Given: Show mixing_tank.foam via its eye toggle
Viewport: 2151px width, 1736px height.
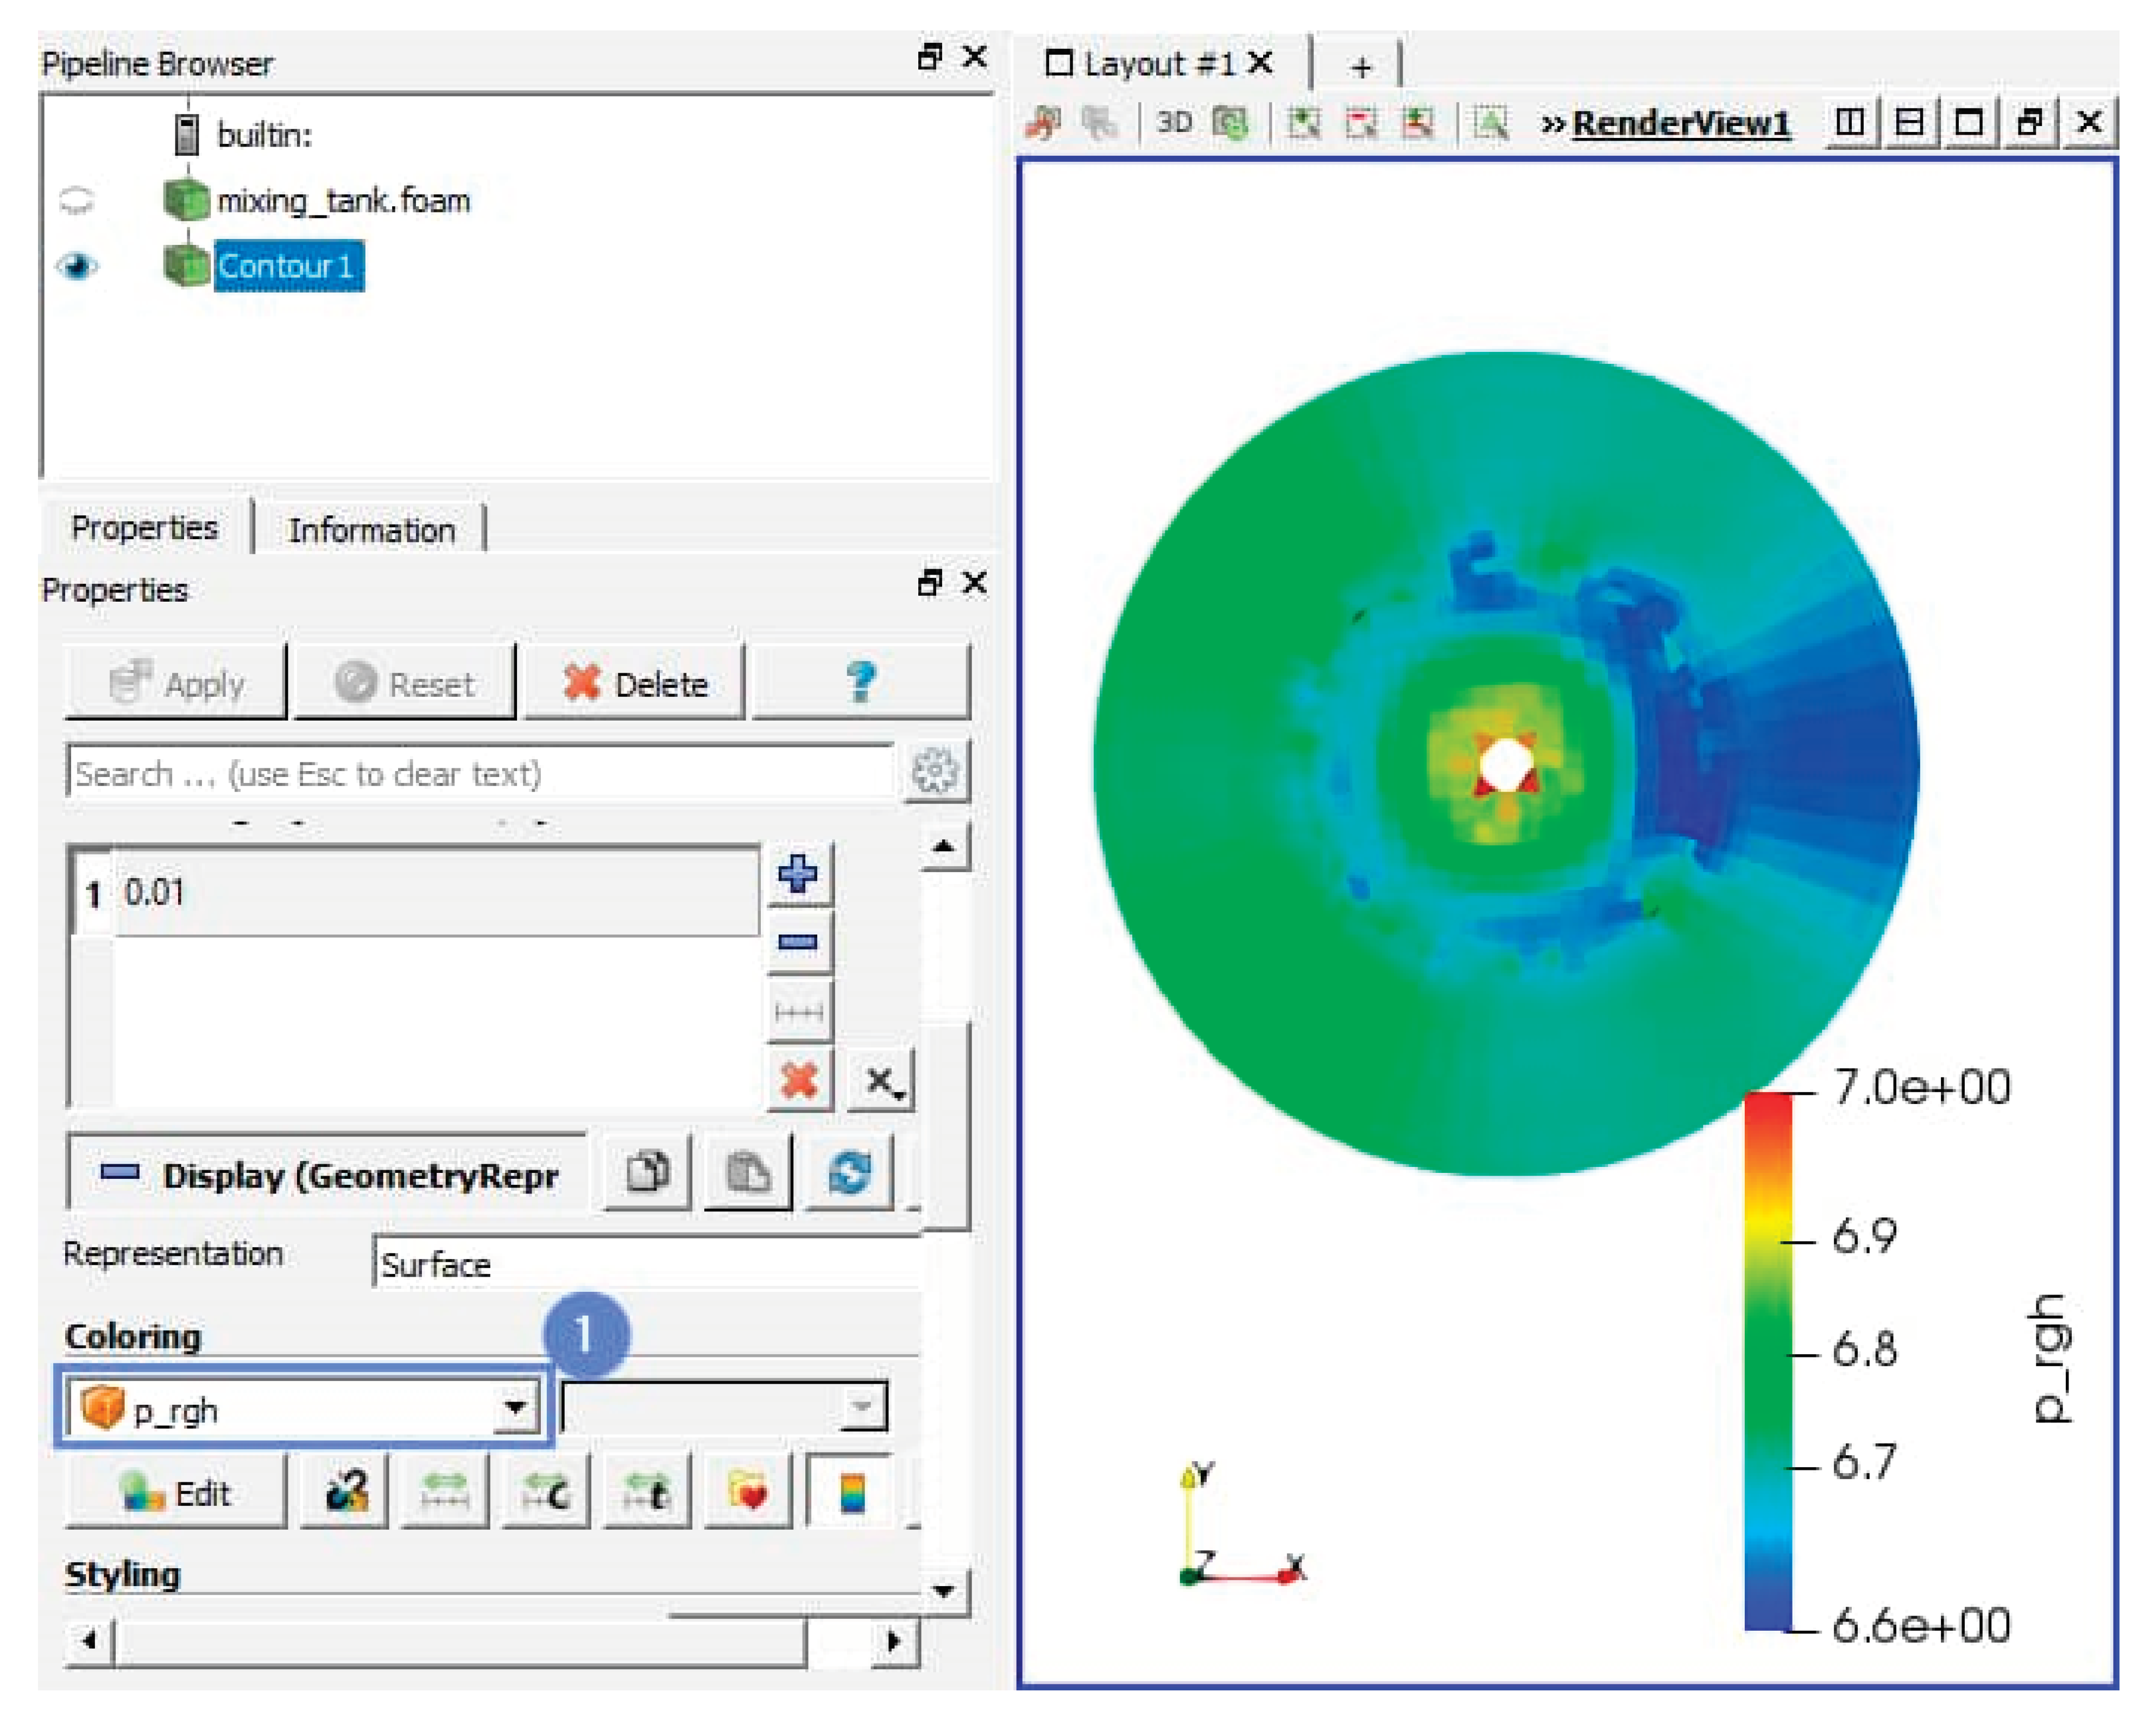Looking at the screenshot, I should [77, 200].
